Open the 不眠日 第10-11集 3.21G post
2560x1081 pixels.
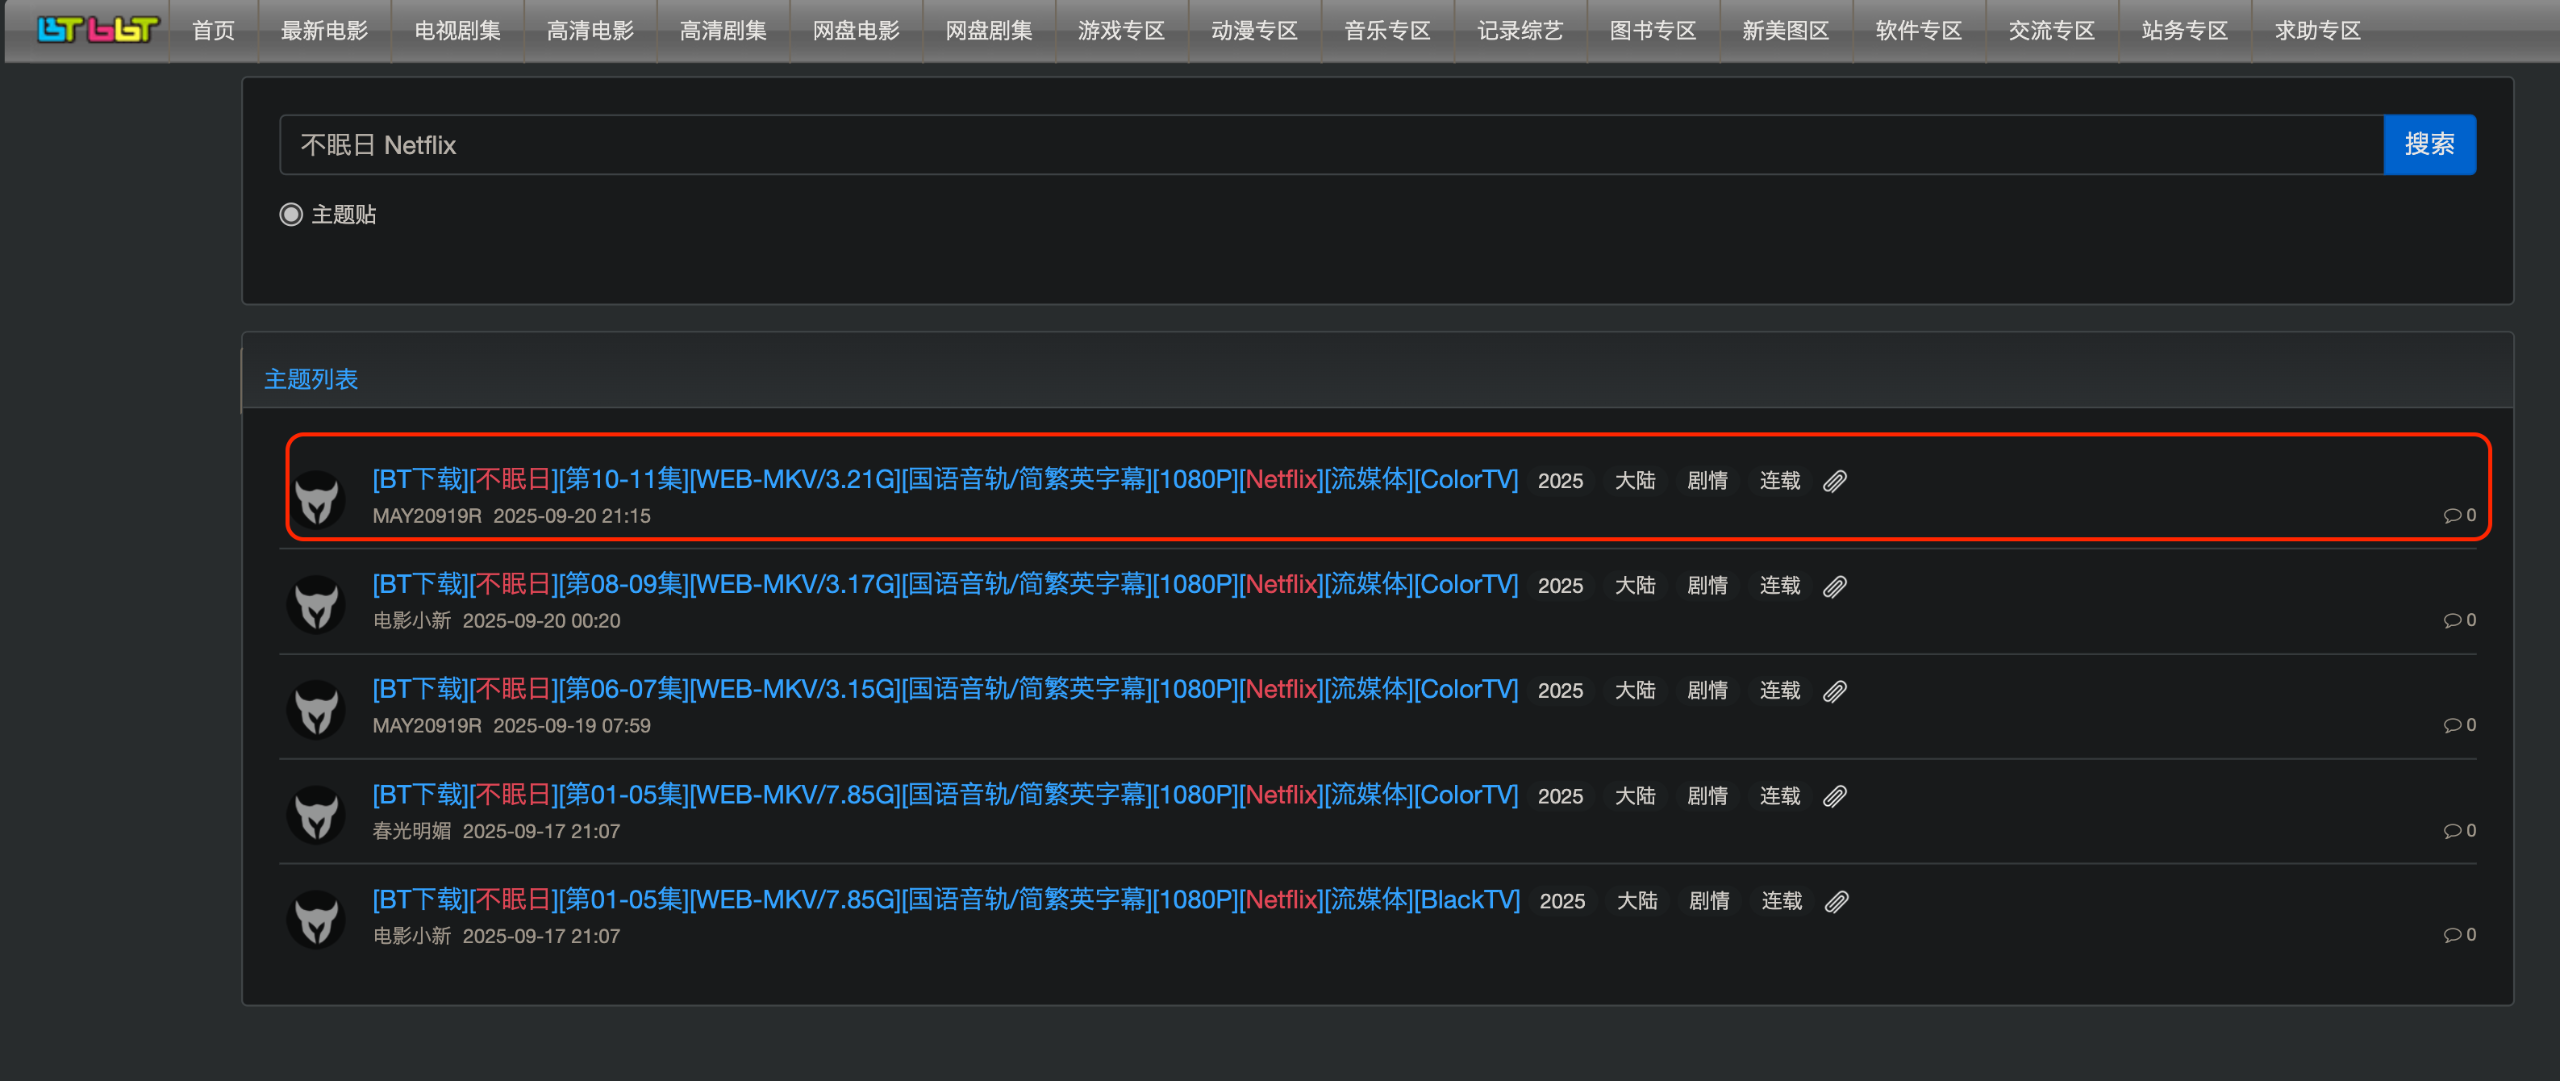click(945, 480)
